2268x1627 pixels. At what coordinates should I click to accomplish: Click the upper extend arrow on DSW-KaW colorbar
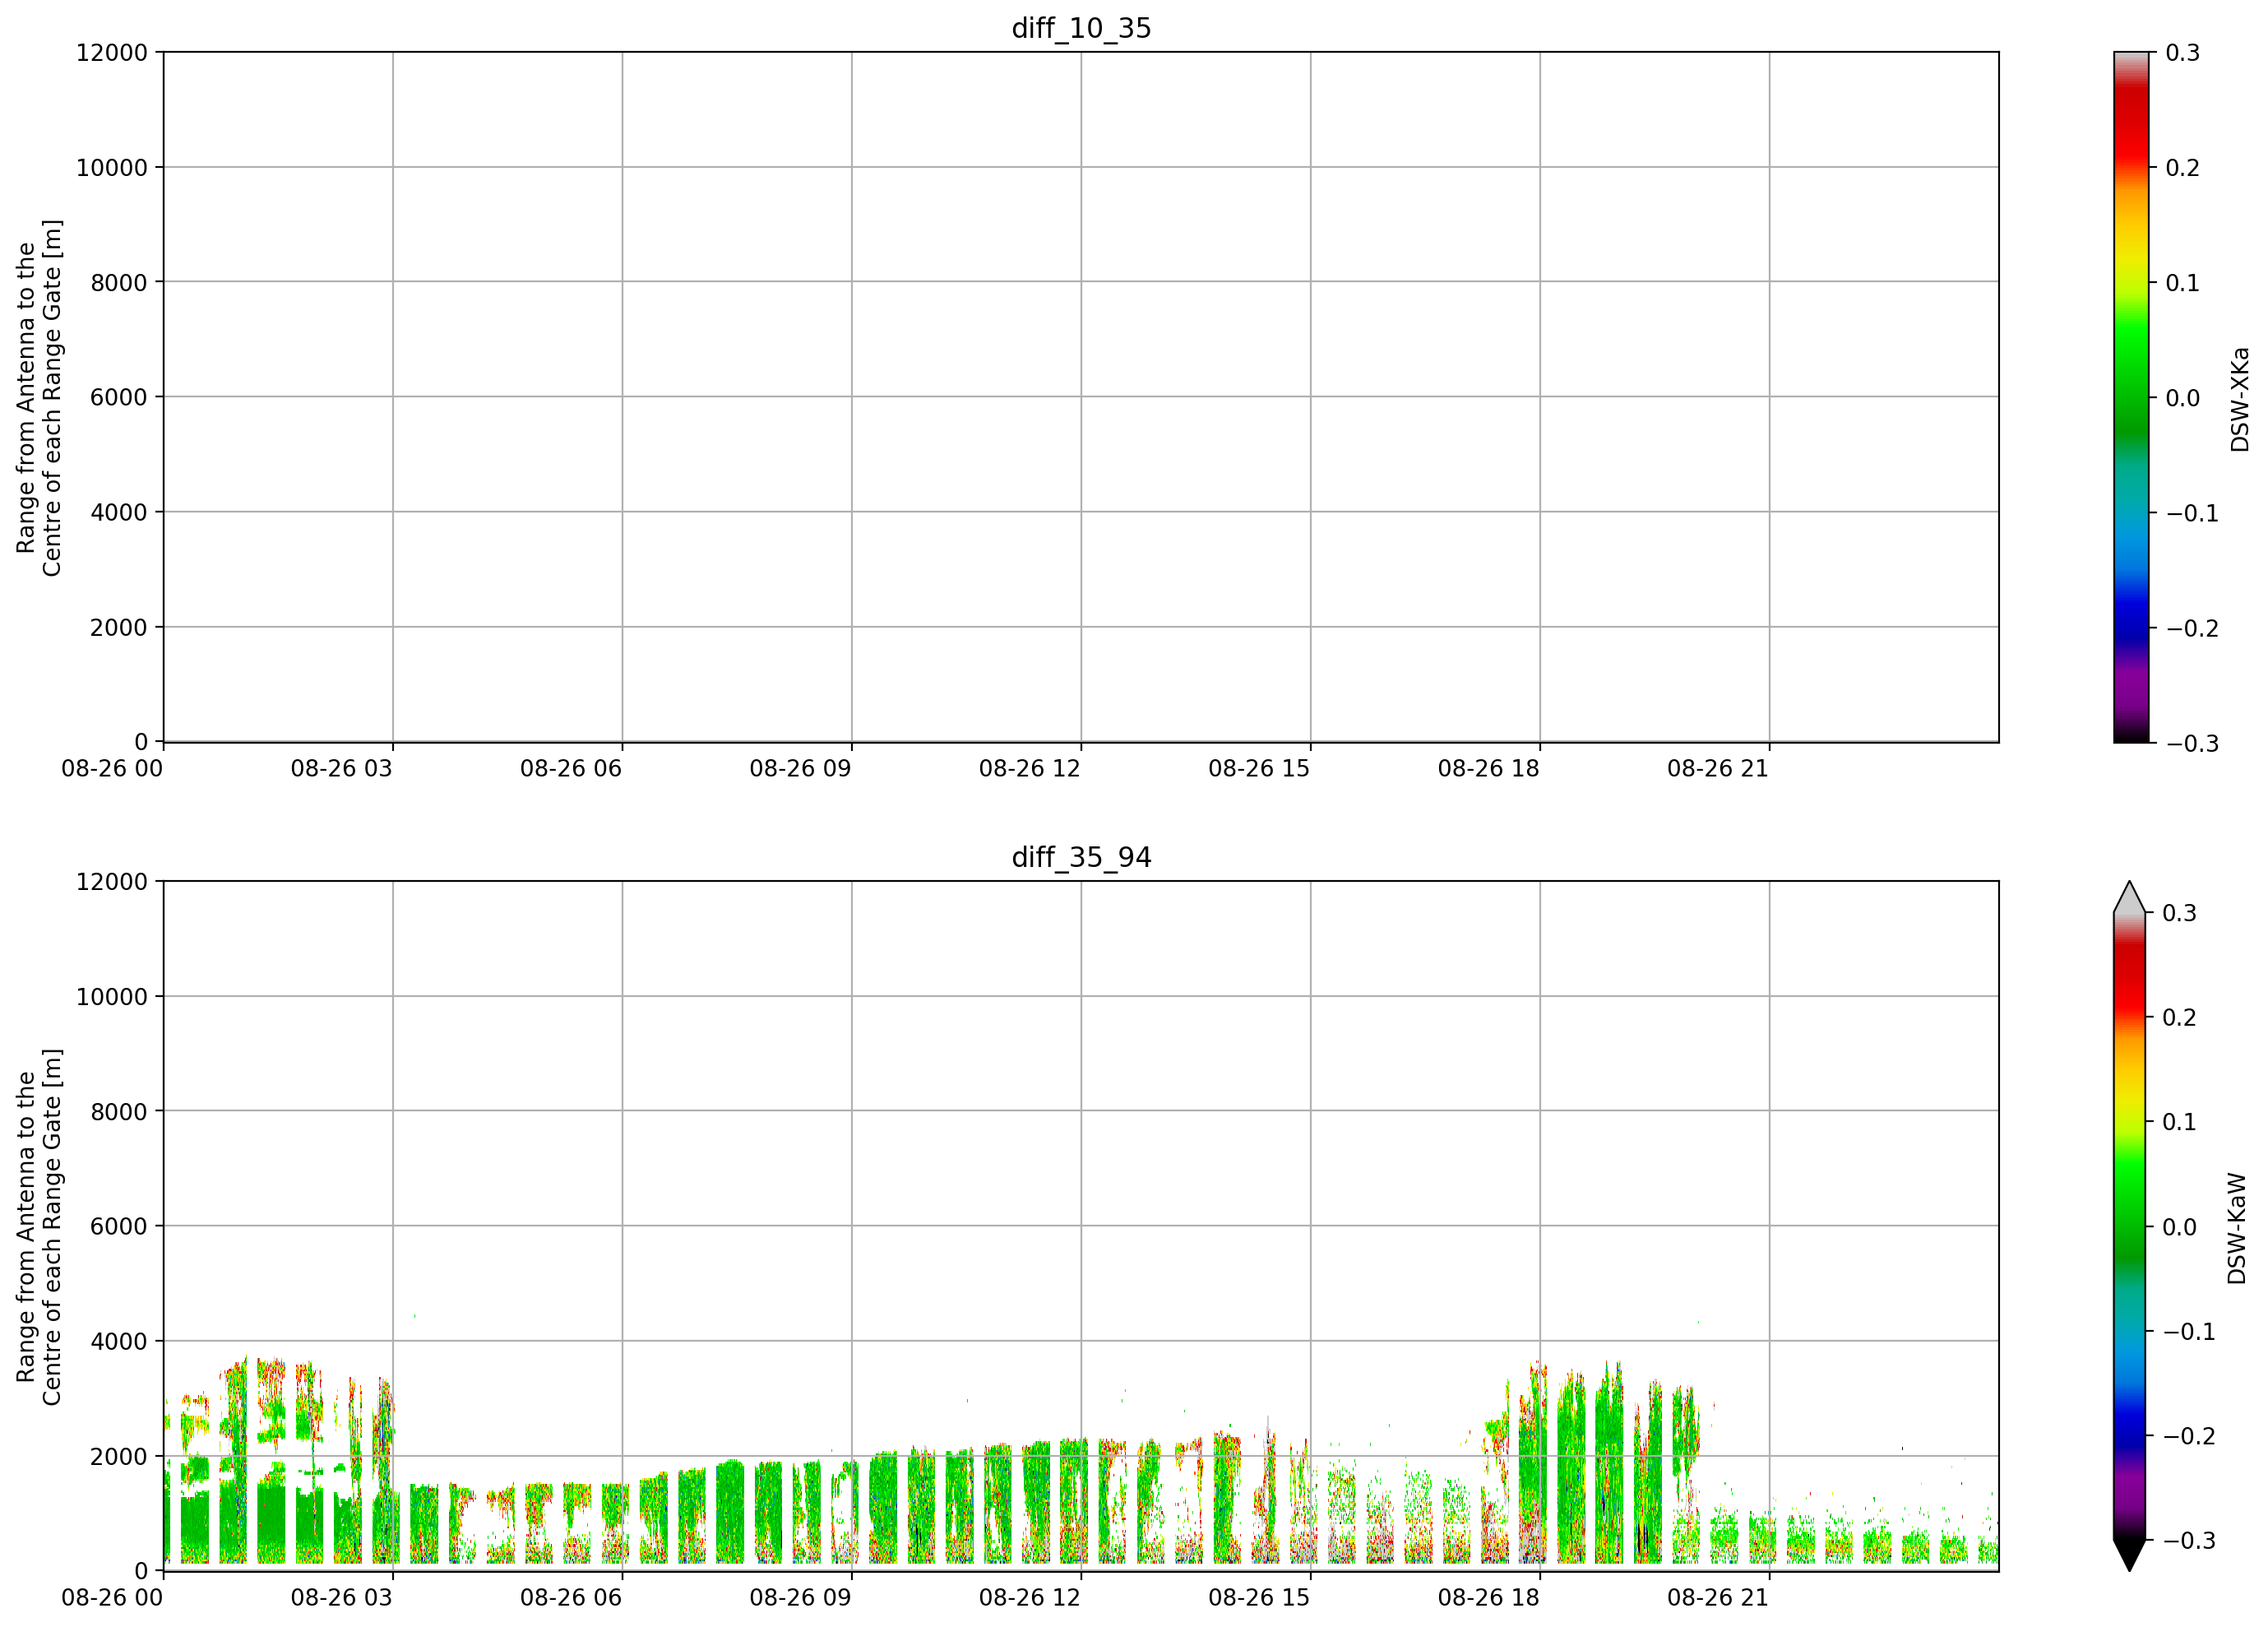click(x=2130, y=897)
